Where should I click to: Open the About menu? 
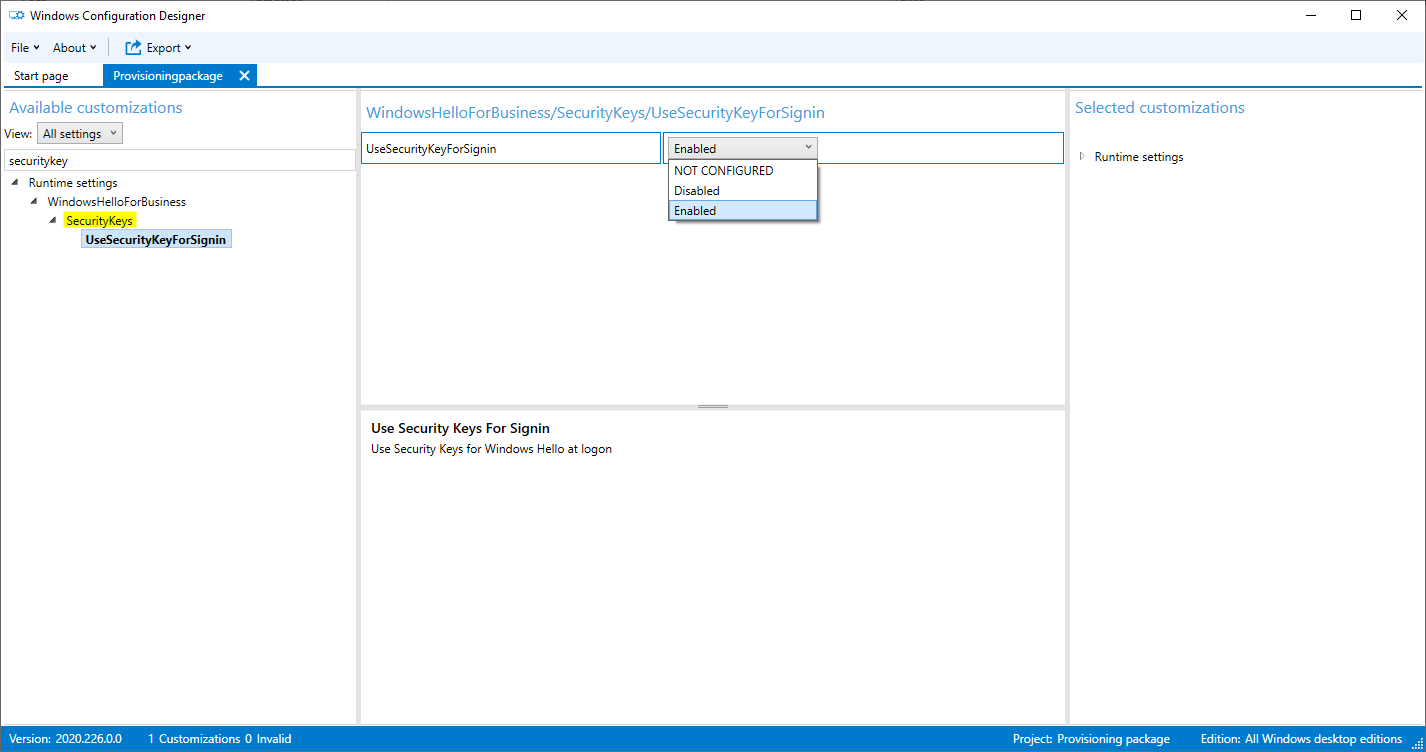[x=75, y=47]
